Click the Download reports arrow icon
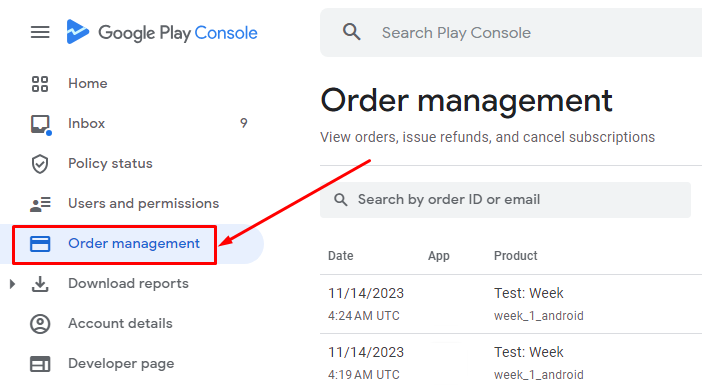This screenshot has height=392, width=702. 40,284
